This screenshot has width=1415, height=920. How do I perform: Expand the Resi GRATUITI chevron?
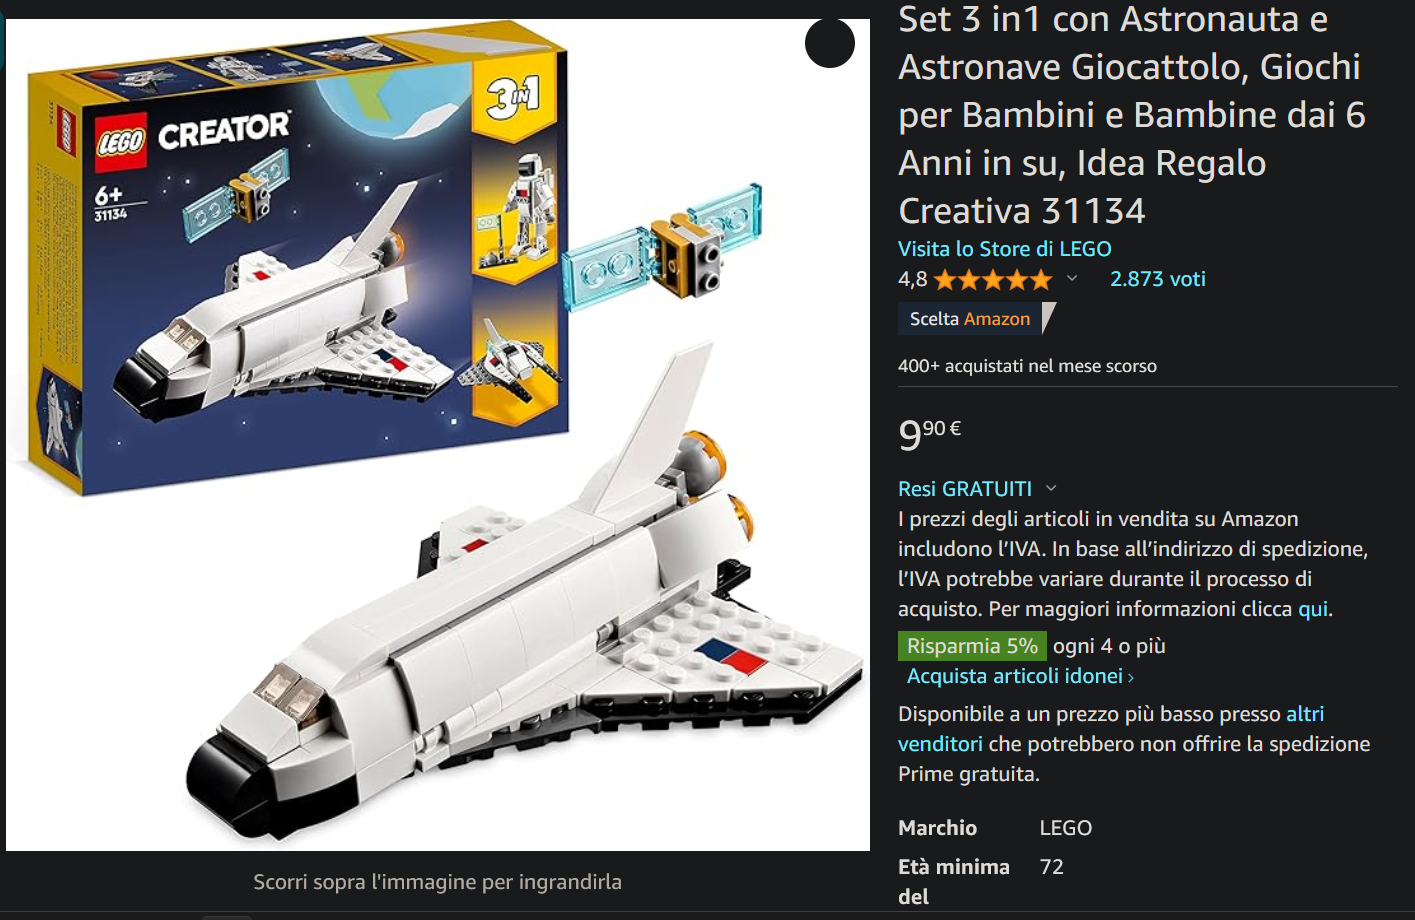click(x=1051, y=488)
